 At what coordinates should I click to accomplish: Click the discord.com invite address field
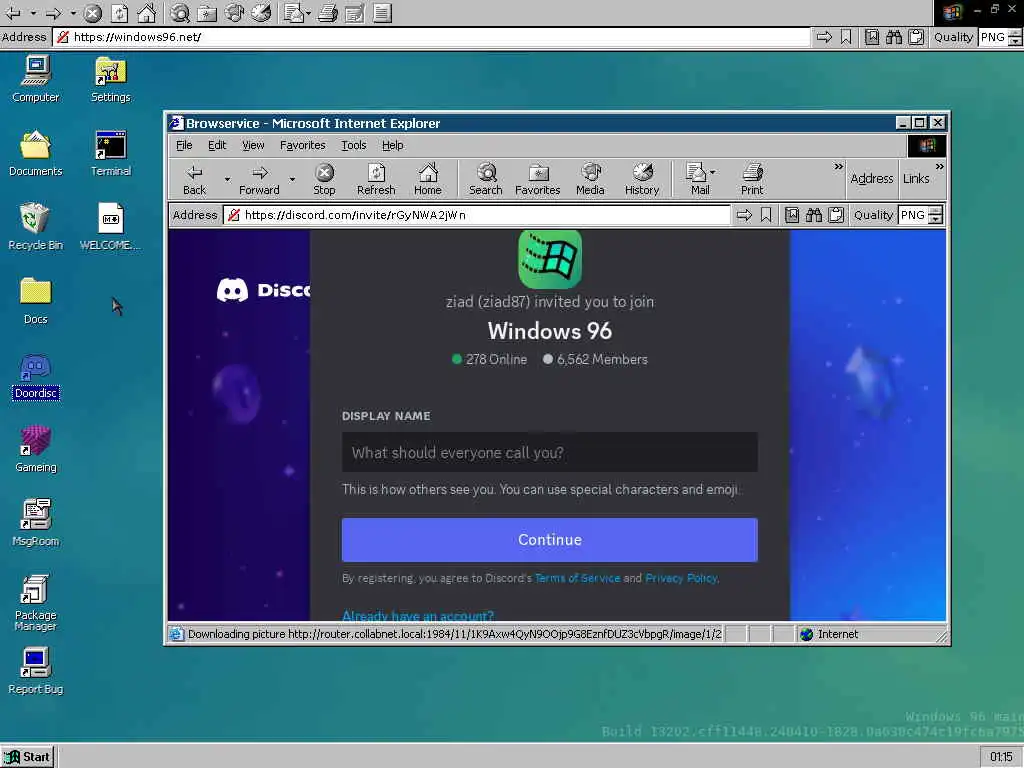477,215
